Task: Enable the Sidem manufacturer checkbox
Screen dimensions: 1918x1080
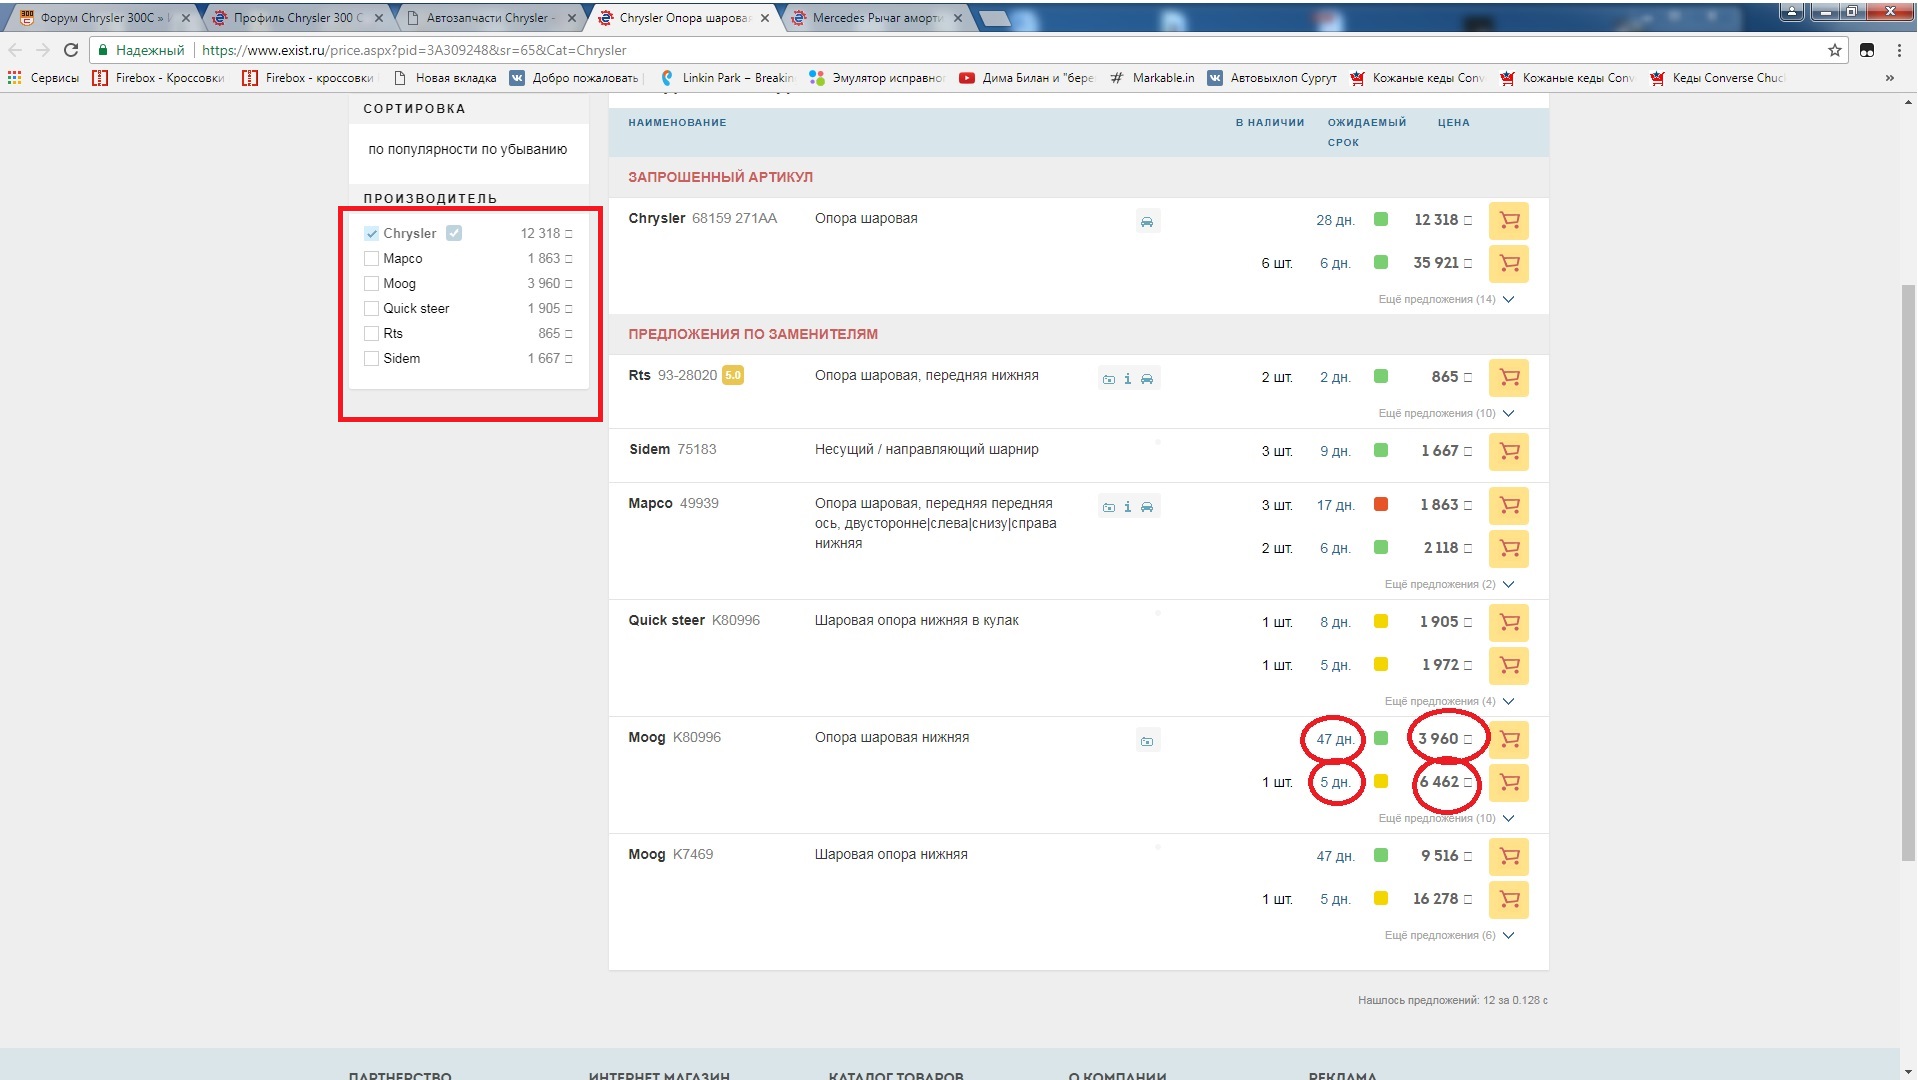Action: [371, 358]
